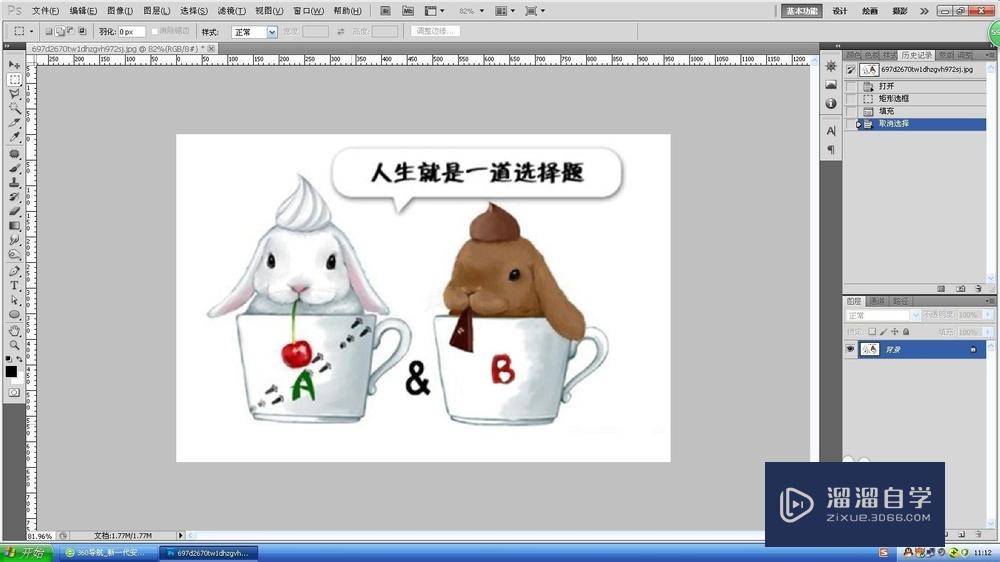Select the Zoom tool in the toolbox
The image size is (1000, 562).
[14, 345]
